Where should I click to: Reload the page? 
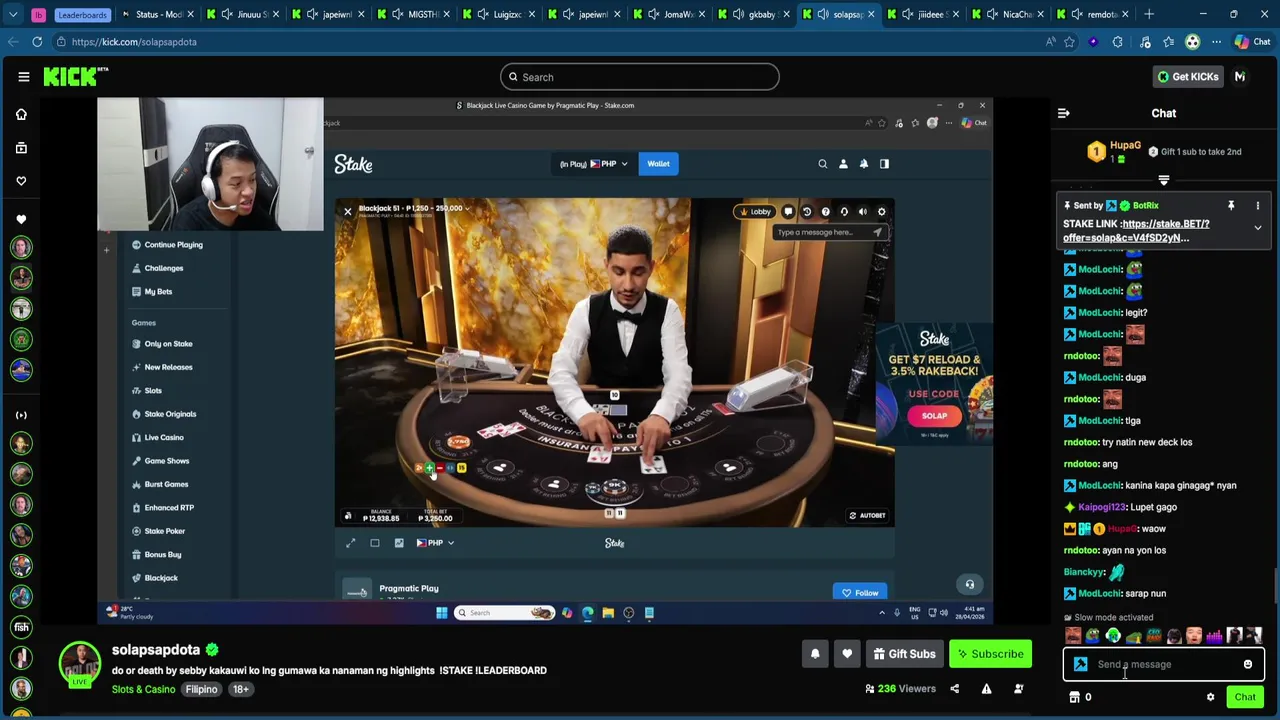point(37,42)
